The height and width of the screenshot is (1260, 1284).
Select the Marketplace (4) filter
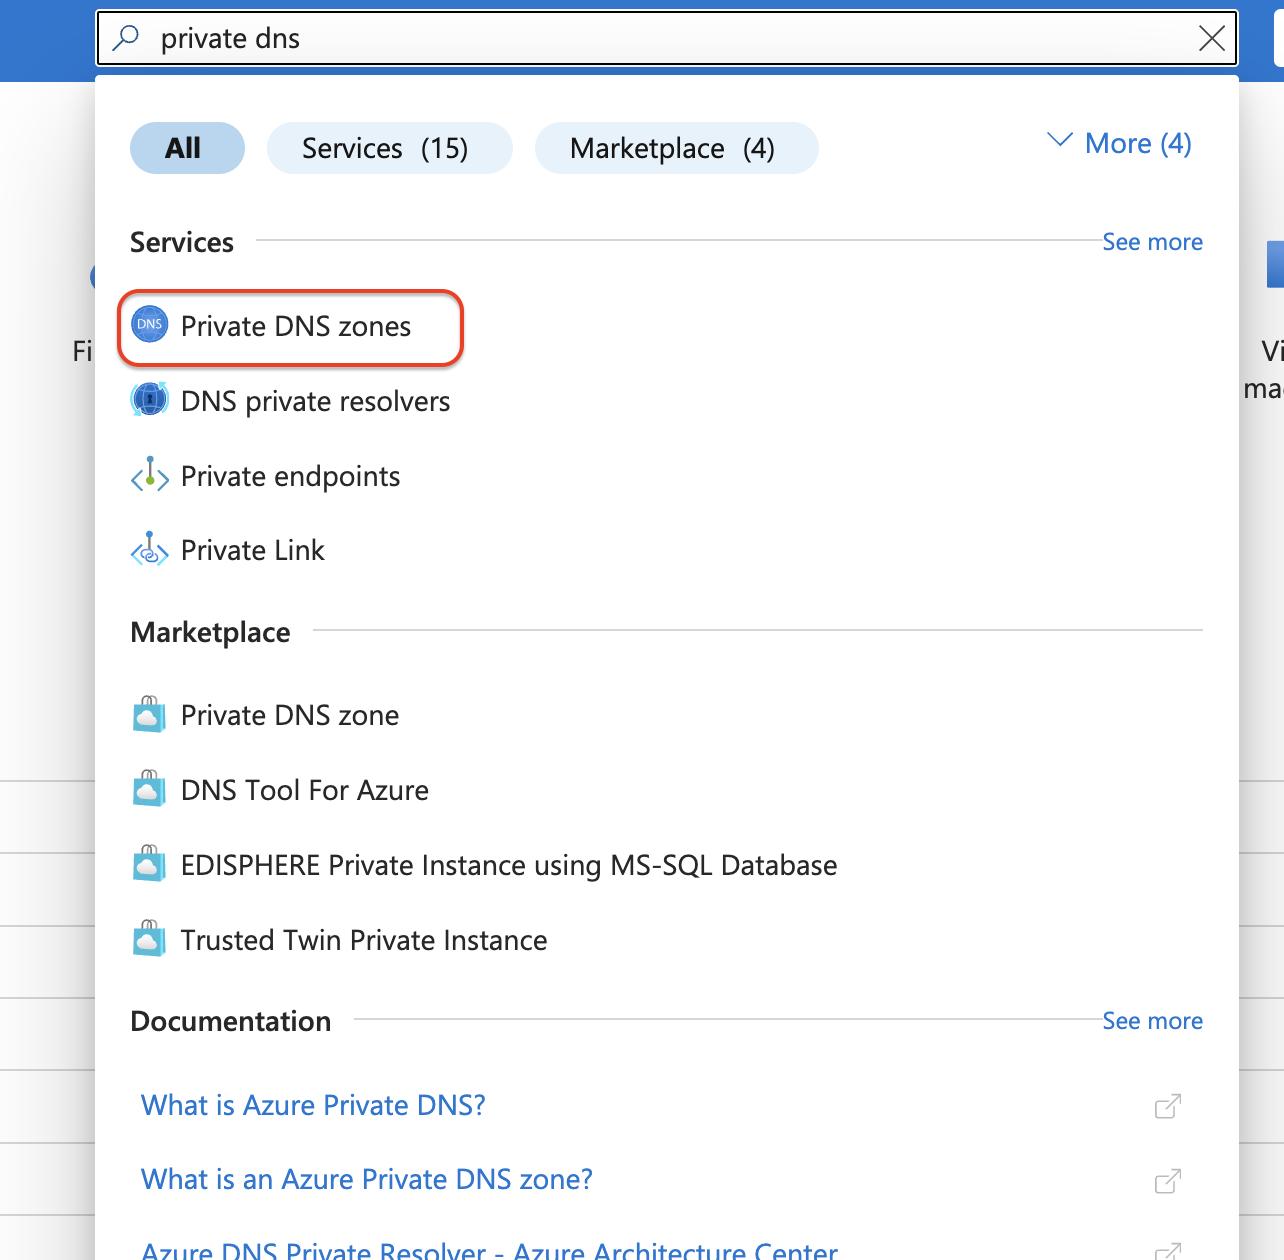coord(676,148)
